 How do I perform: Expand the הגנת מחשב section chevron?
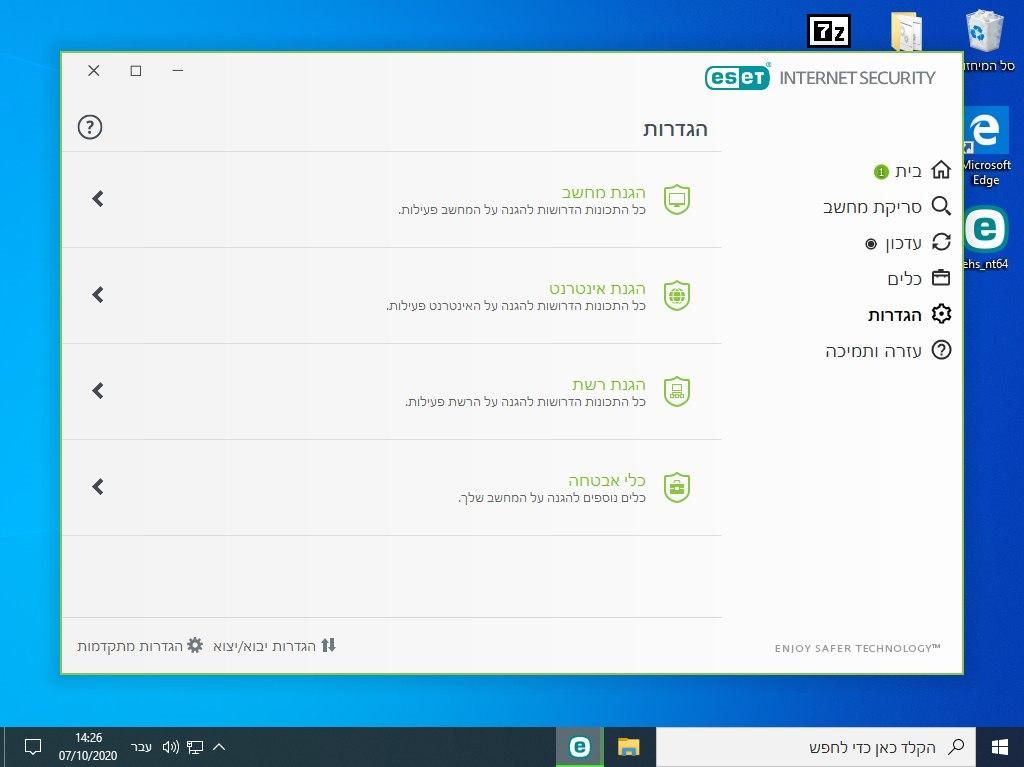pos(98,199)
